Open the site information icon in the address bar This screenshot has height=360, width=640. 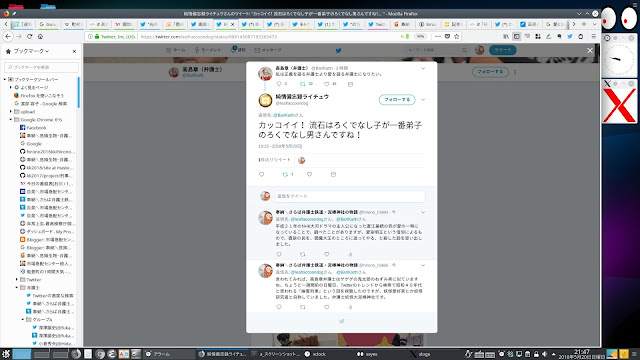coord(91,36)
